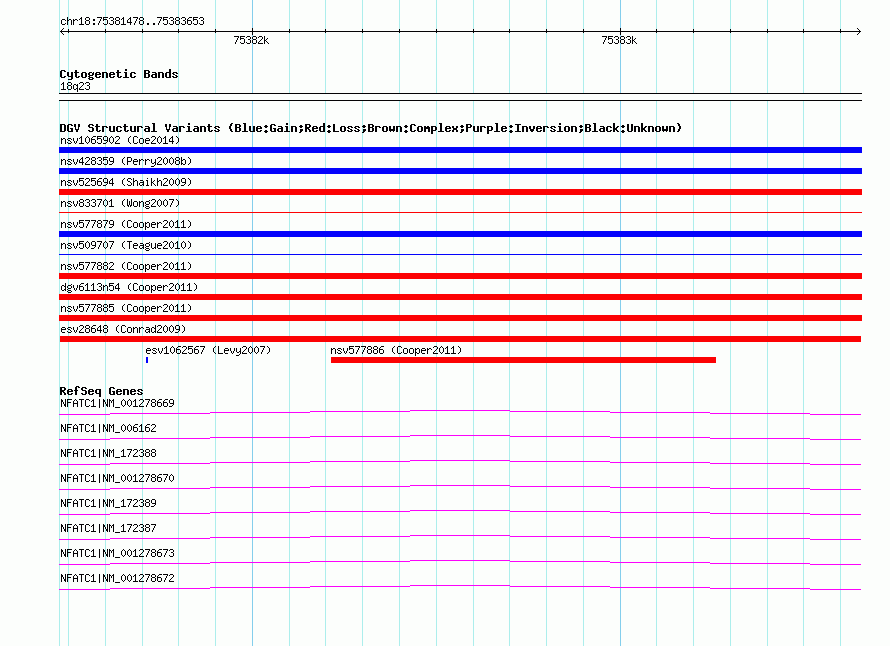Select the RefSeq Genes track title
The width and height of the screenshot is (890, 646).
(101, 391)
